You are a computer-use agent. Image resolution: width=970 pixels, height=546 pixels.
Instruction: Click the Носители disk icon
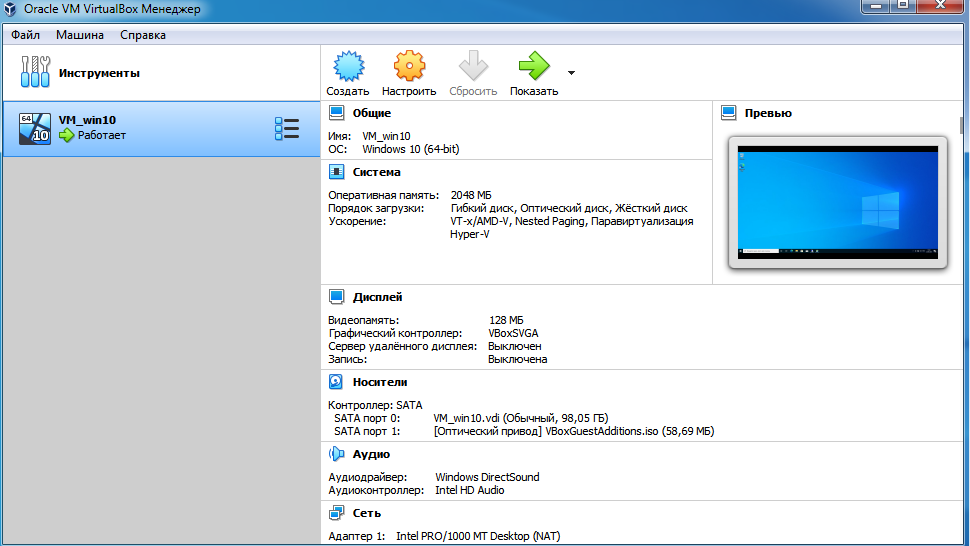click(x=336, y=382)
